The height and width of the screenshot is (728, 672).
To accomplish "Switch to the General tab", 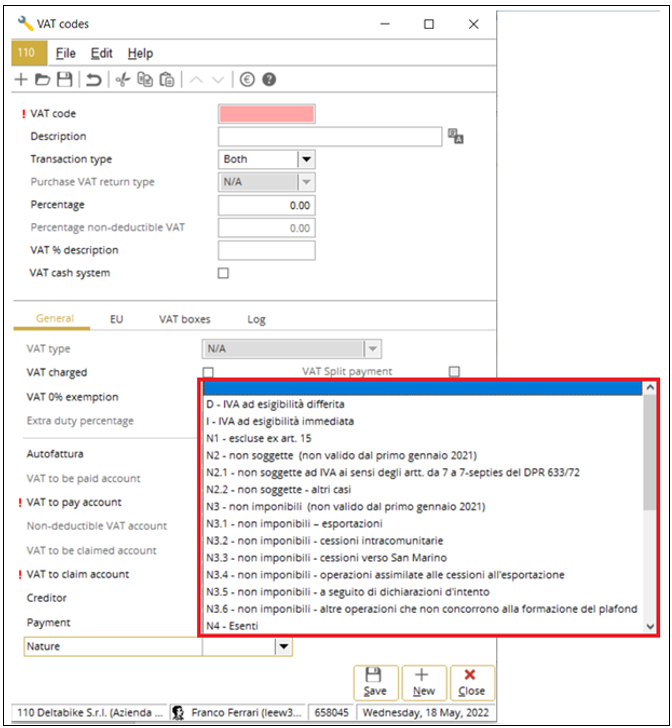I will click(55, 318).
